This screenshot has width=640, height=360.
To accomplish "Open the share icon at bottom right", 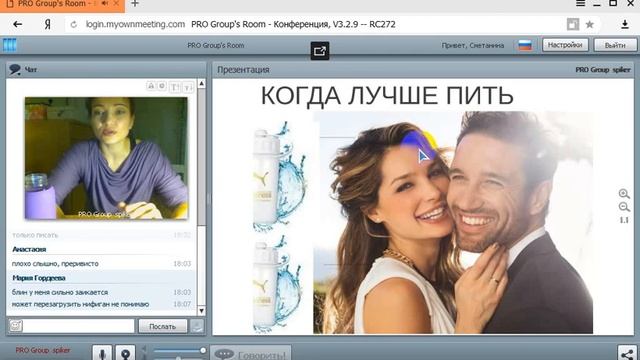I will coord(627,353).
